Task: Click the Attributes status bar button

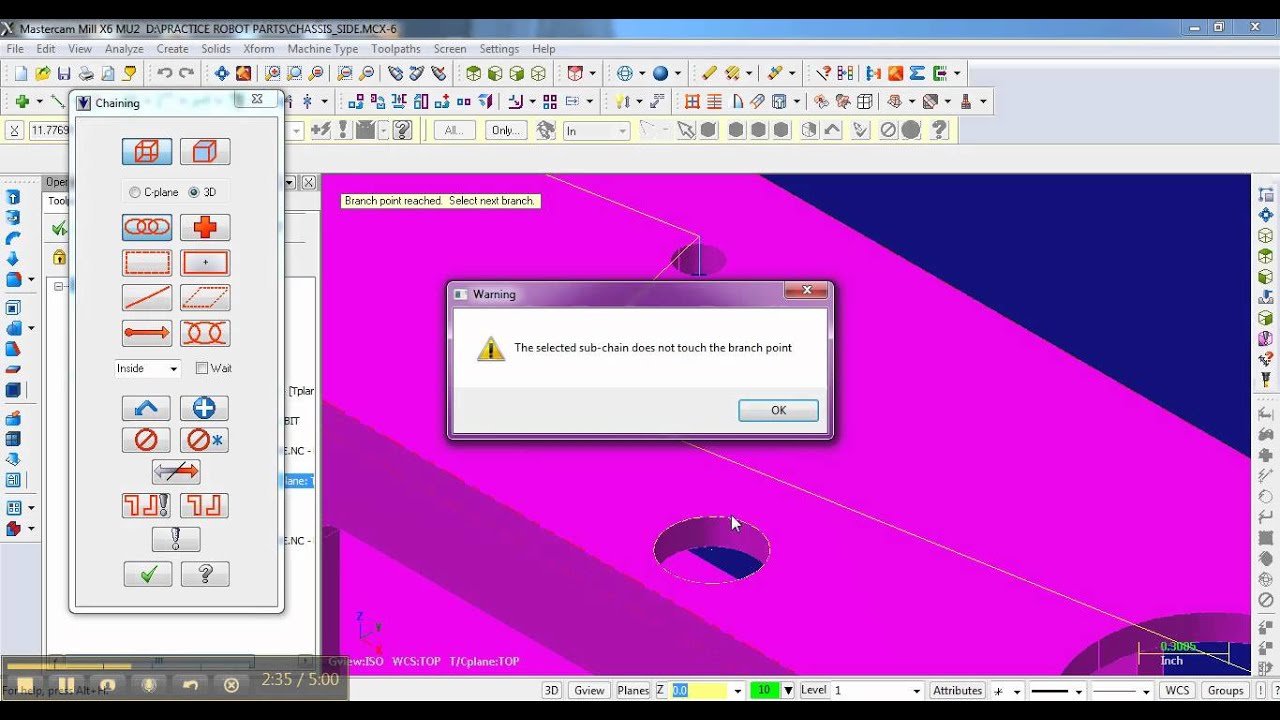Action: tap(957, 690)
